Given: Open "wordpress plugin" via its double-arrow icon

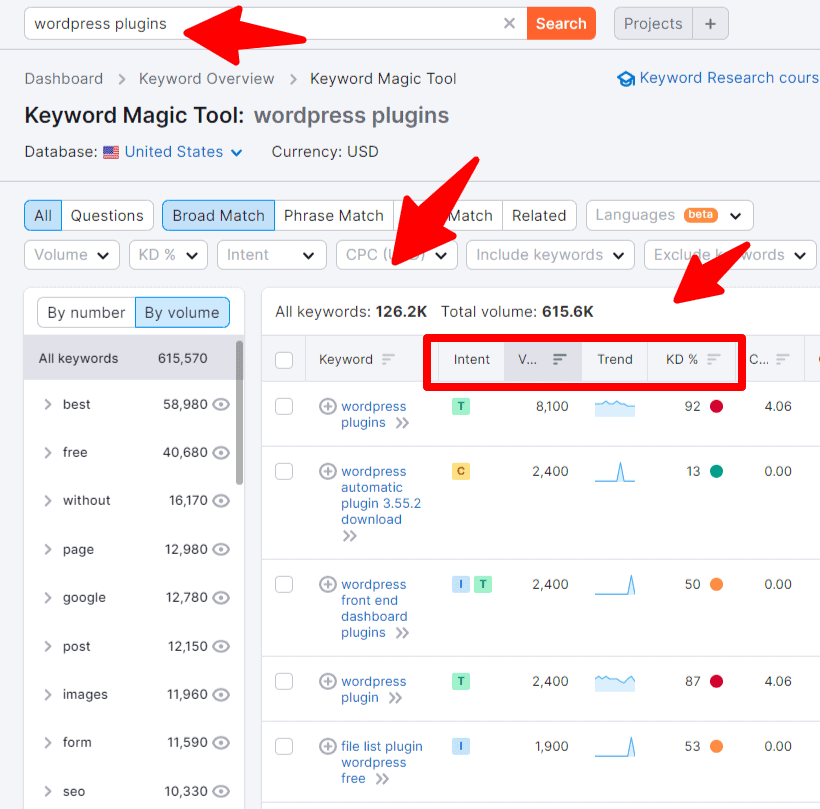Looking at the screenshot, I should point(394,697).
